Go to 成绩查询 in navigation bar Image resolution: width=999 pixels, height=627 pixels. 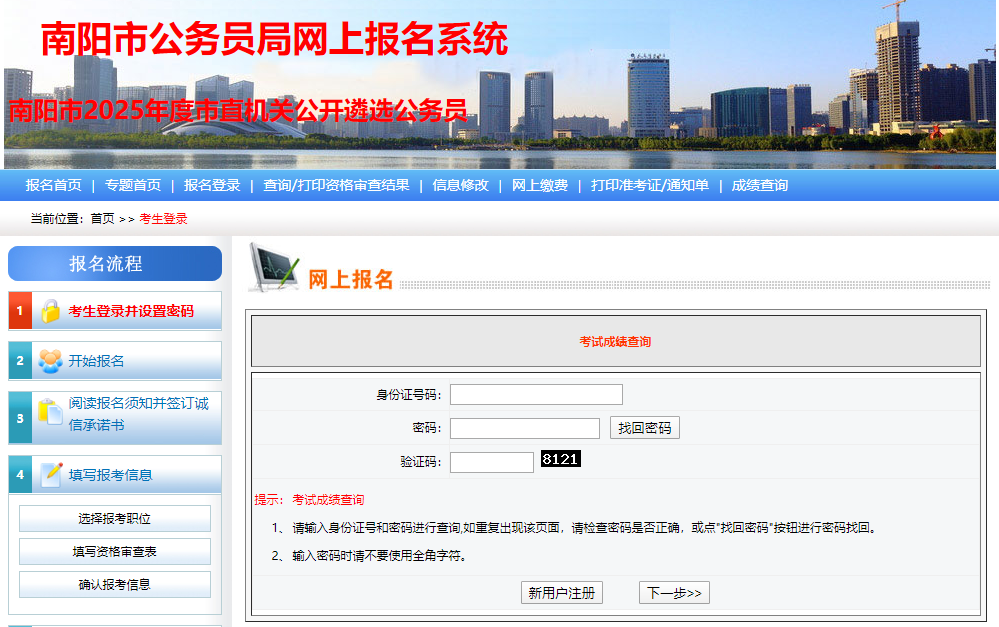click(x=760, y=185)
